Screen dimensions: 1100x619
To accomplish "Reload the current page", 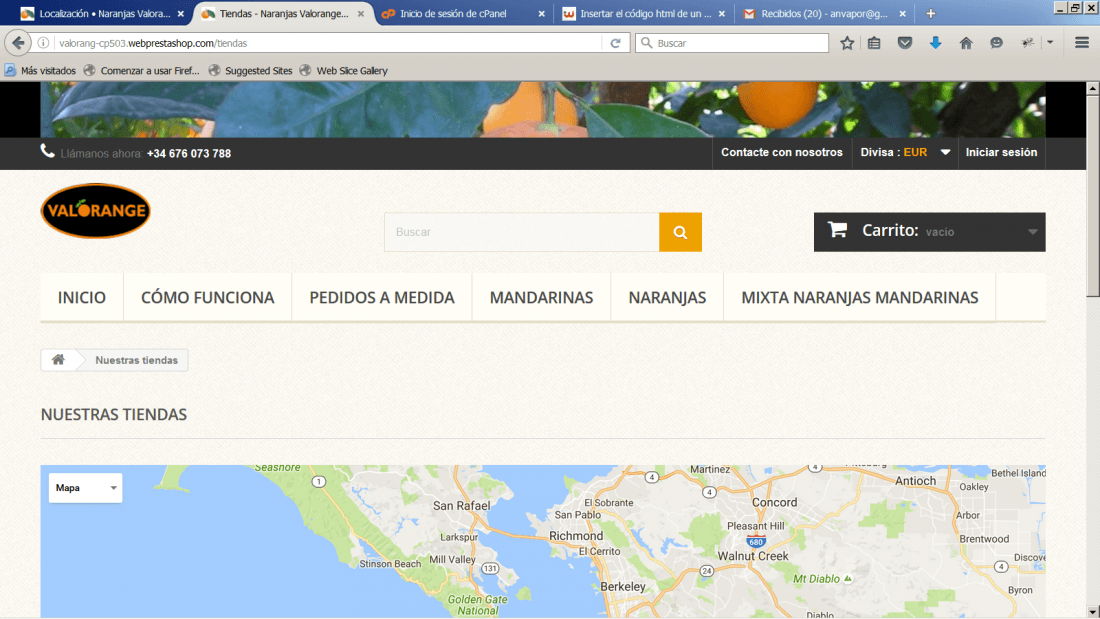I will click(615, 43).
